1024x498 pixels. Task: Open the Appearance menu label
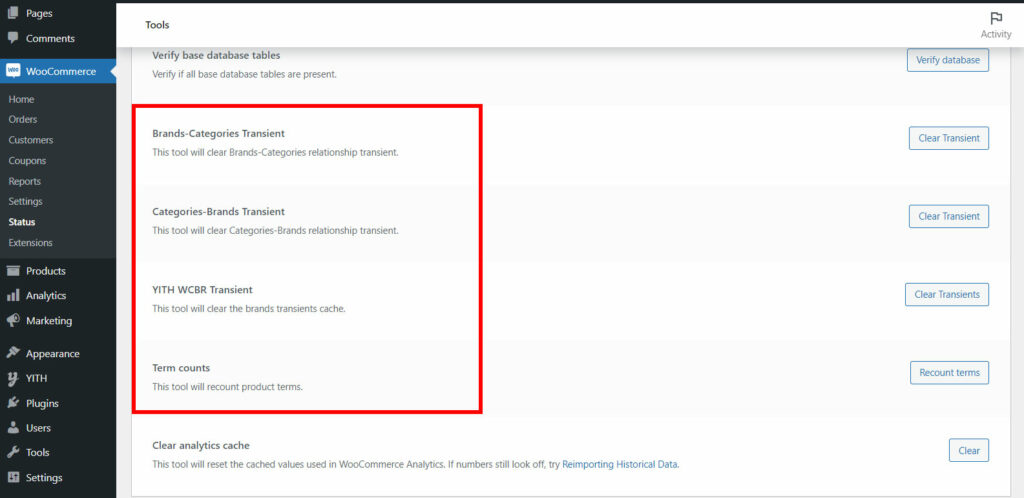53,354
